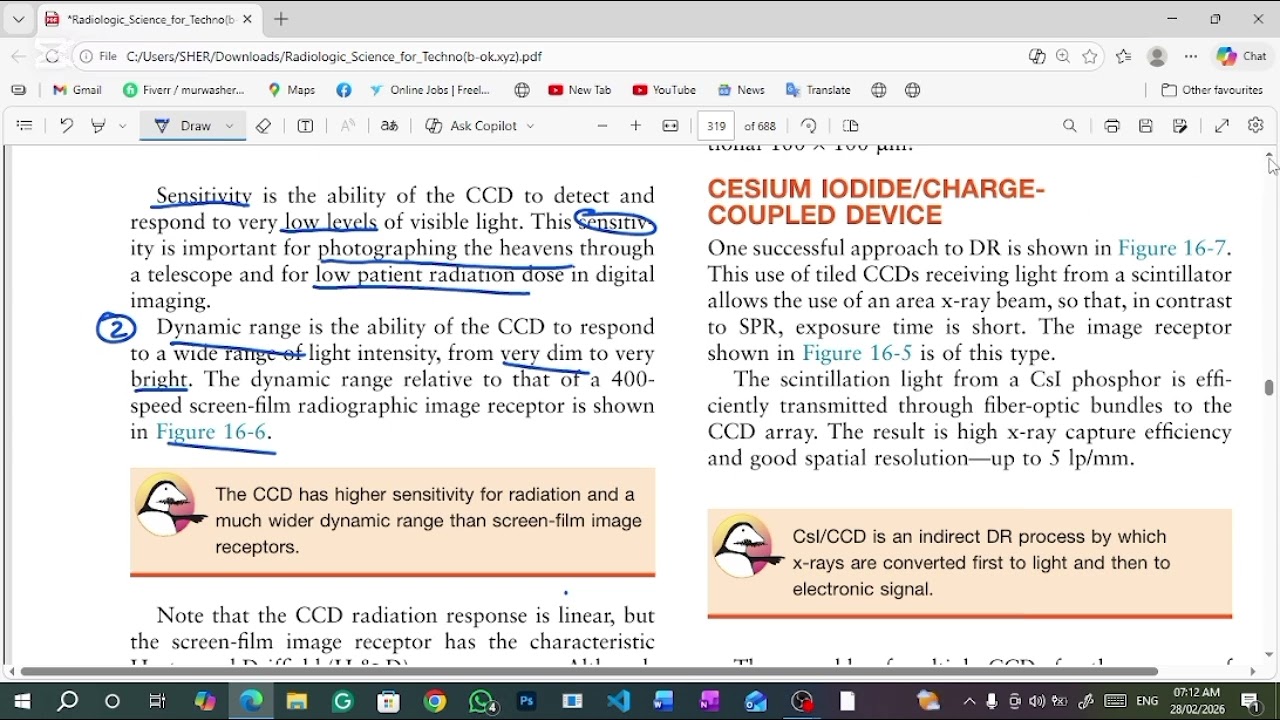Image resolution: width=1280 pixels, height=720 pixels.
Task: Open Copilot Chat sidebar
Action: [x=1242, y=57]
